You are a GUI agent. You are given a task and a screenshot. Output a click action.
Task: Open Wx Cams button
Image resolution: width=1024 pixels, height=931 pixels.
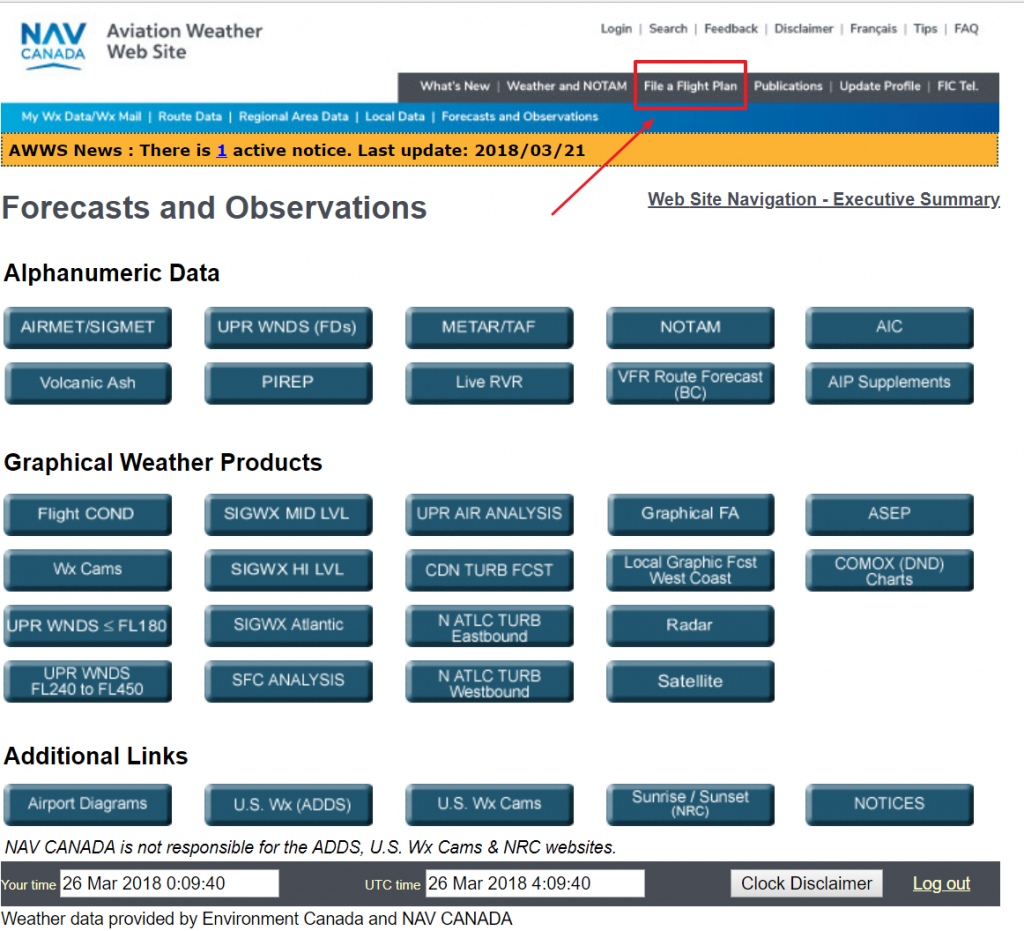87,570
